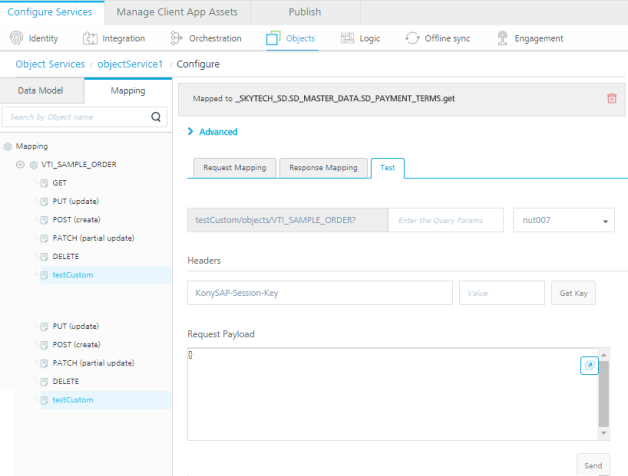Collapse the VTI_SAMPLE_ORDER tree node

click(22, 164)
